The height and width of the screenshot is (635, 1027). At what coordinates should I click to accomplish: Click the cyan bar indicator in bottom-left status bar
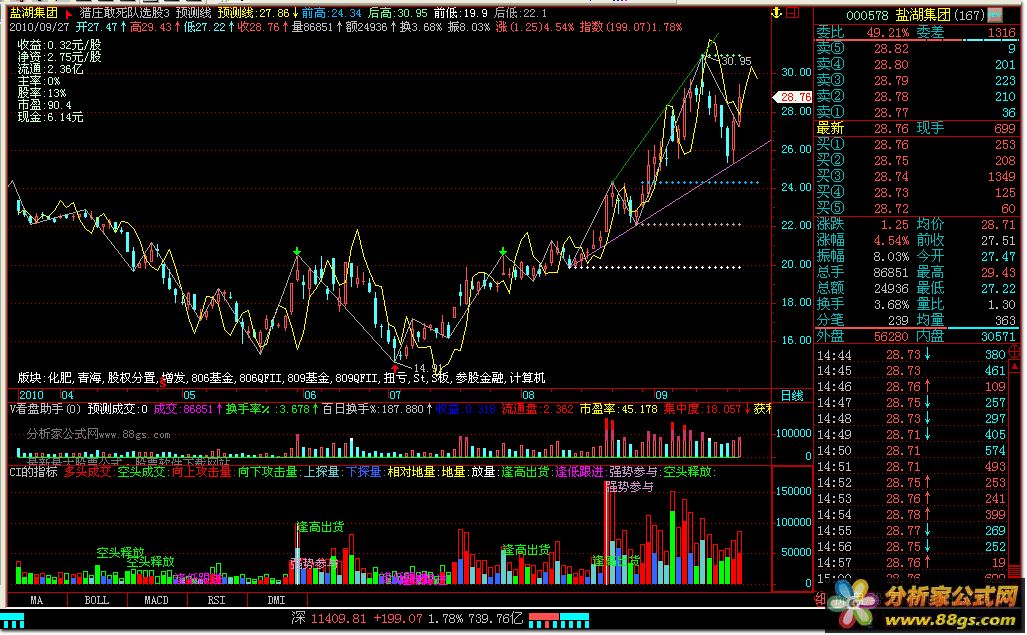pos(12,620)
